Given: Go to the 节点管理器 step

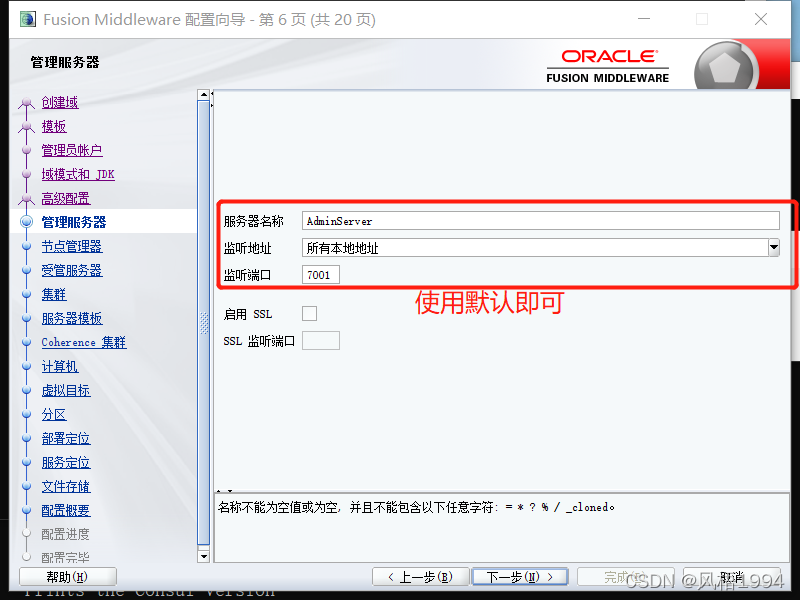Looking at the screenshot, I should tap(72, 246).
